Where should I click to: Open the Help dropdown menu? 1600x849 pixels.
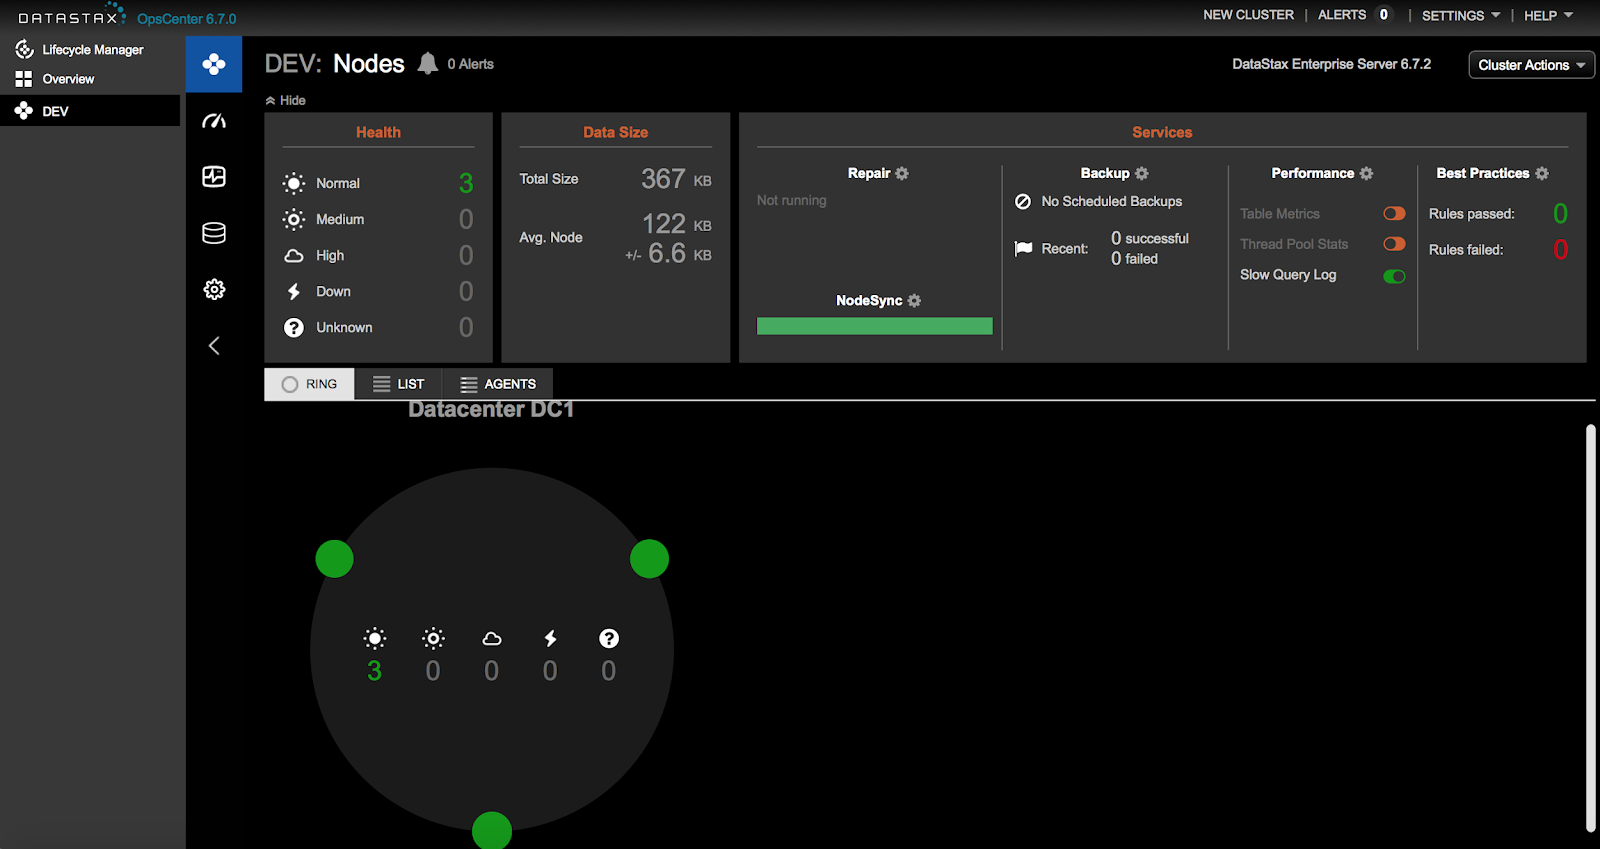pyautogui.click(x=1549, y=15)
